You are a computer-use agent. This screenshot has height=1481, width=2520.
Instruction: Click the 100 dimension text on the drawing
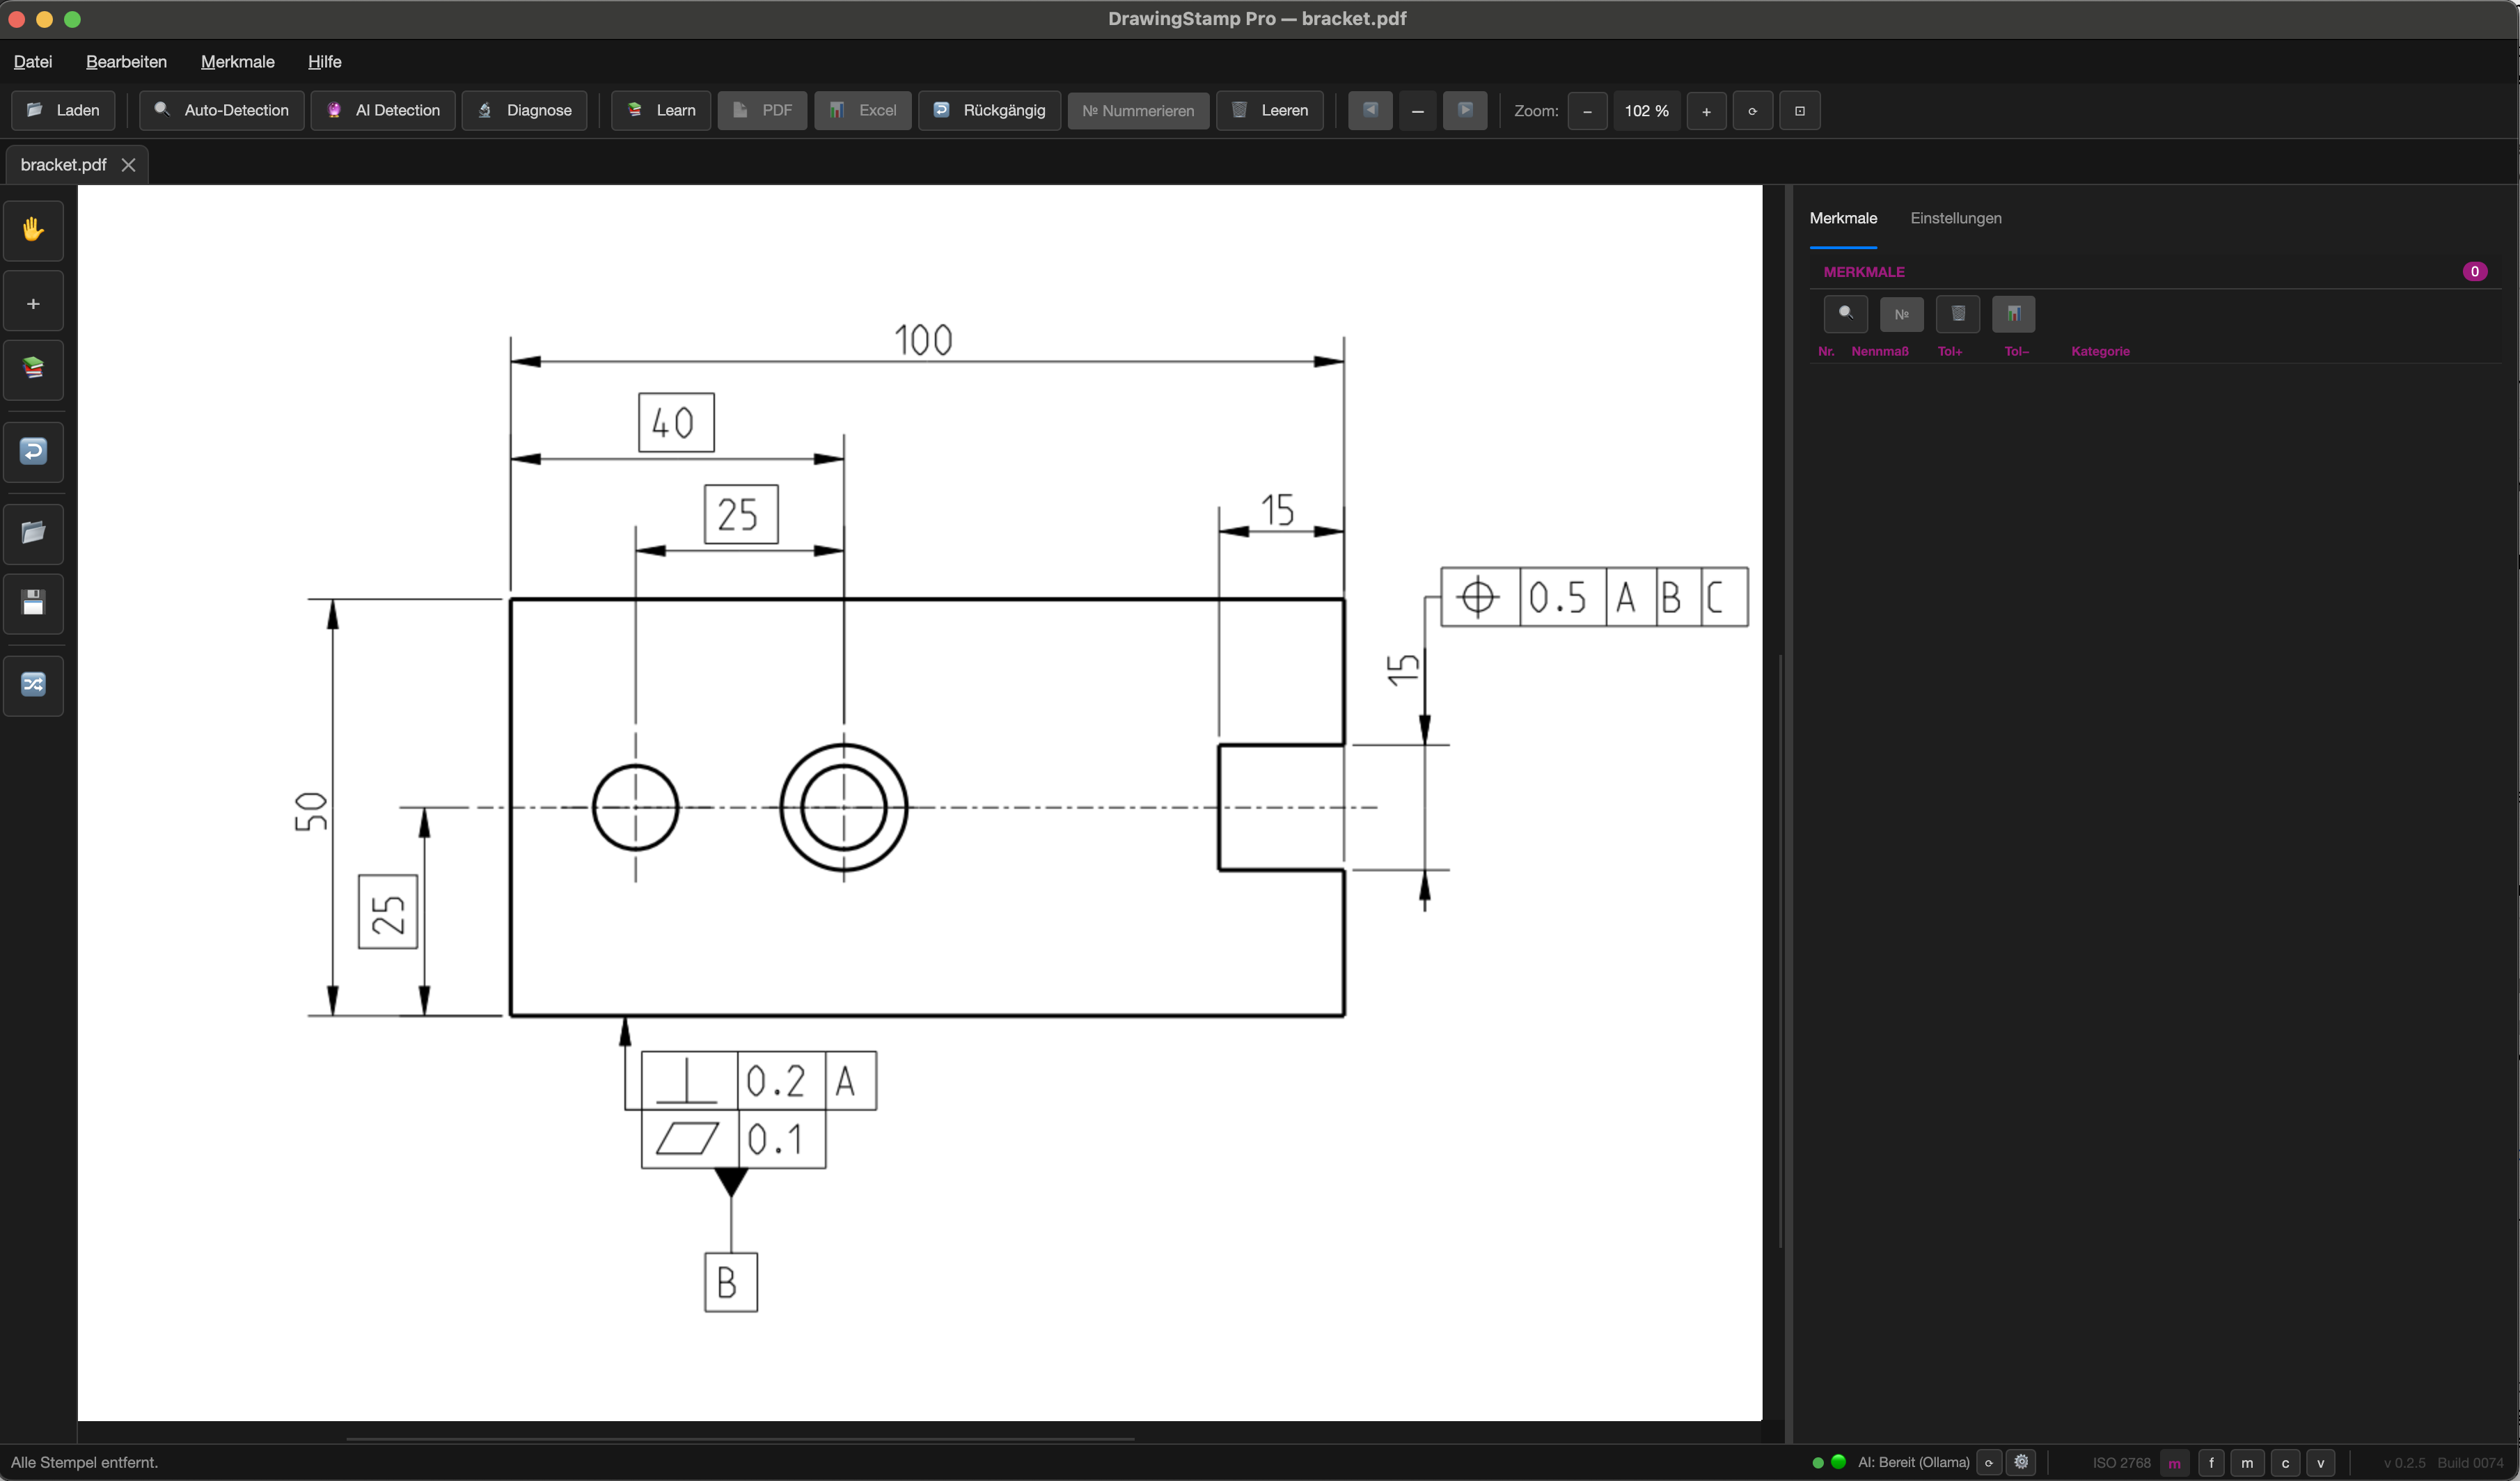pos(923,340)
